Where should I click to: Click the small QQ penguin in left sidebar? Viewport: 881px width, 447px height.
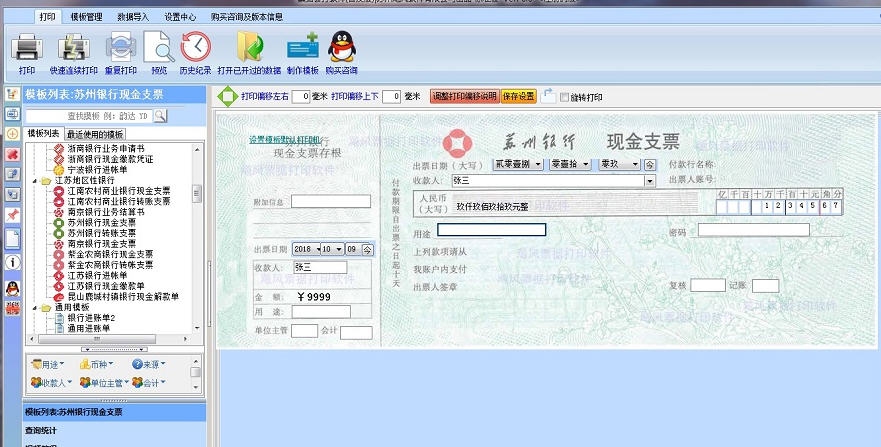tap(12, 289)
